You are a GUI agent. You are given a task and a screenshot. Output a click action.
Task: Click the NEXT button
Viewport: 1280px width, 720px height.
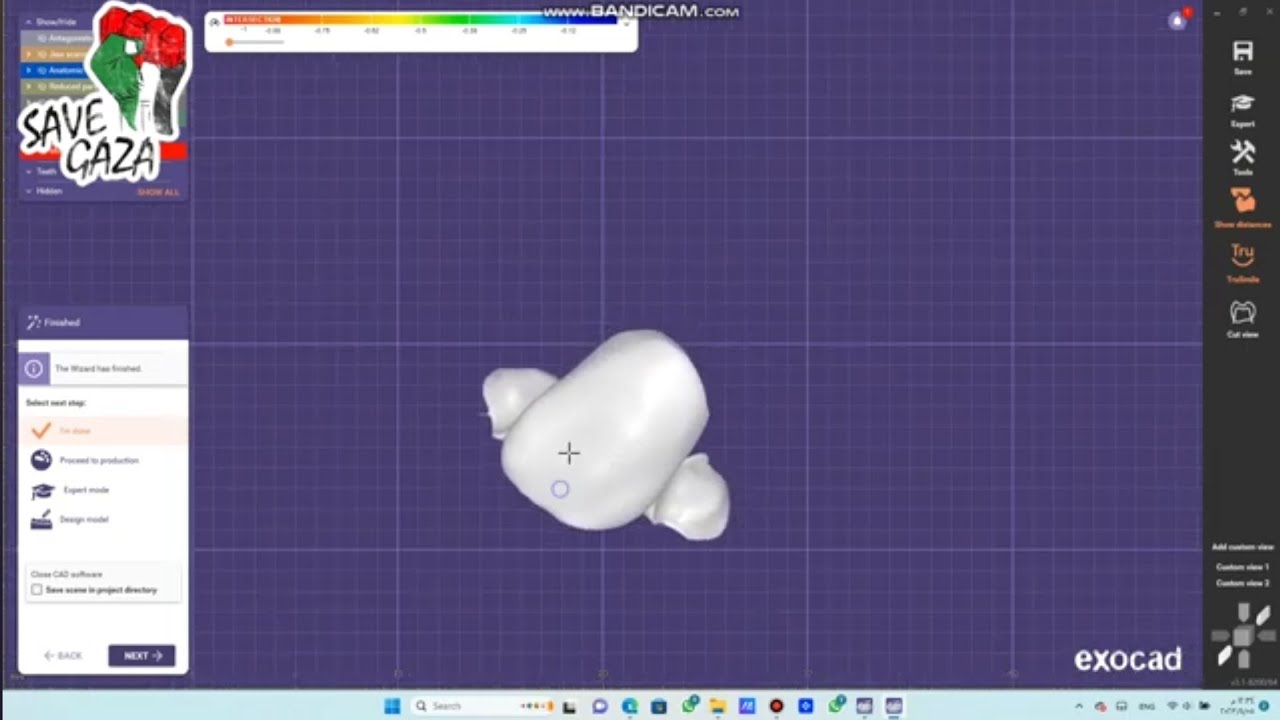[x=142, y=656]
